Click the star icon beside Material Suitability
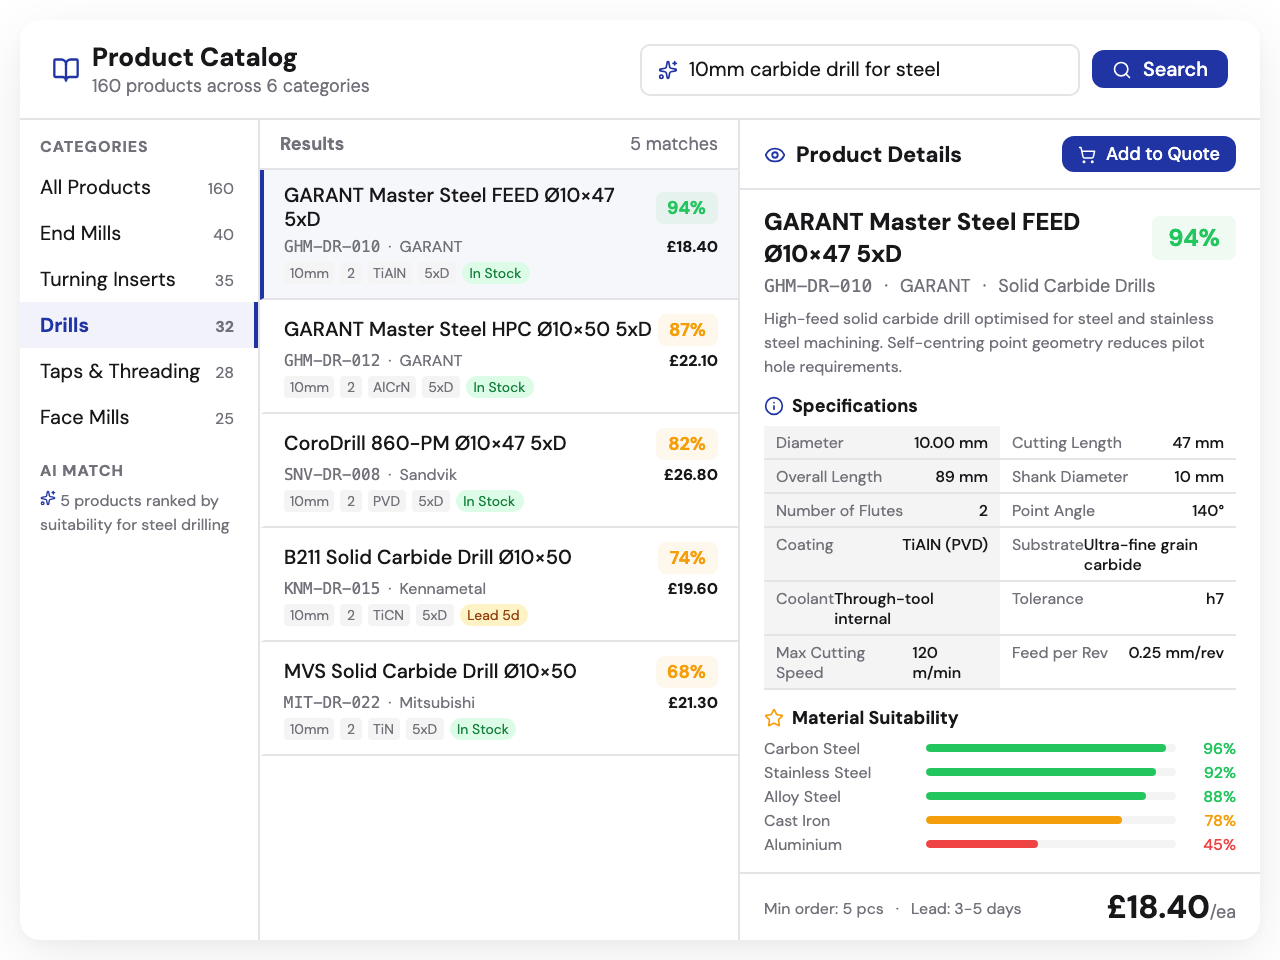Image resolution: width=1280 pixels, height=960 pixels. click(773, 718)
